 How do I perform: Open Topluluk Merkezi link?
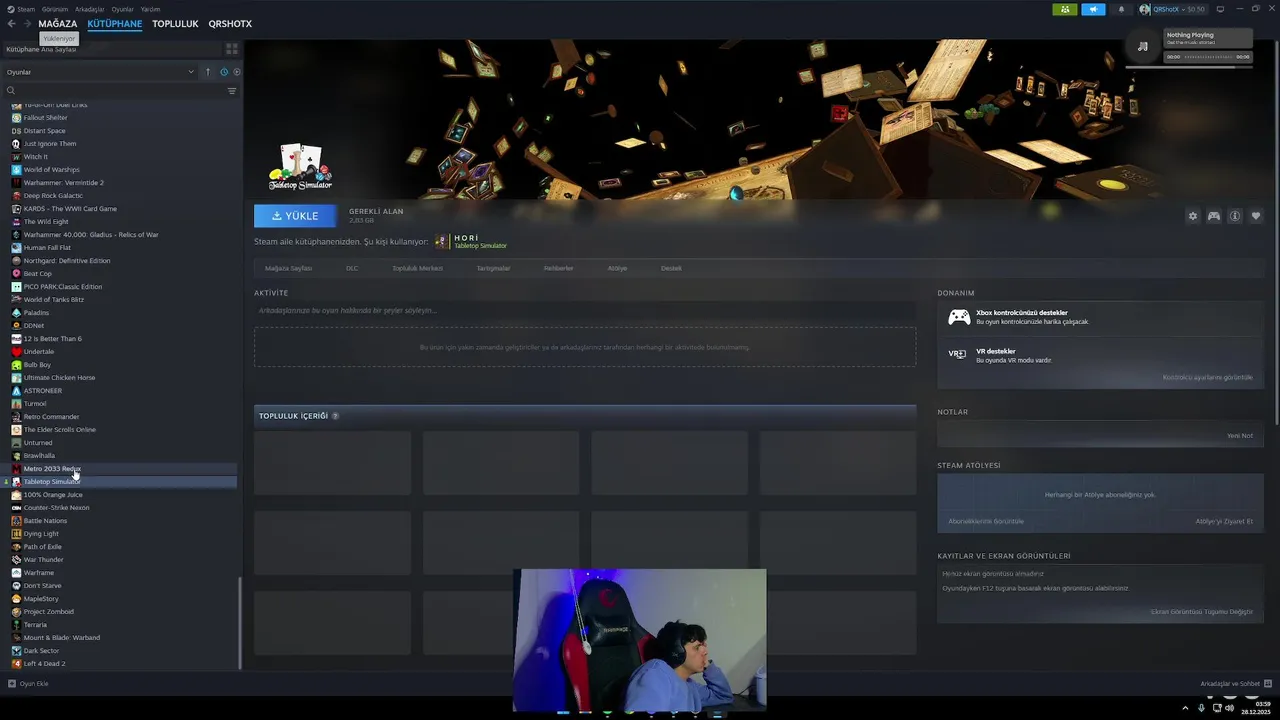click(417, 268)
